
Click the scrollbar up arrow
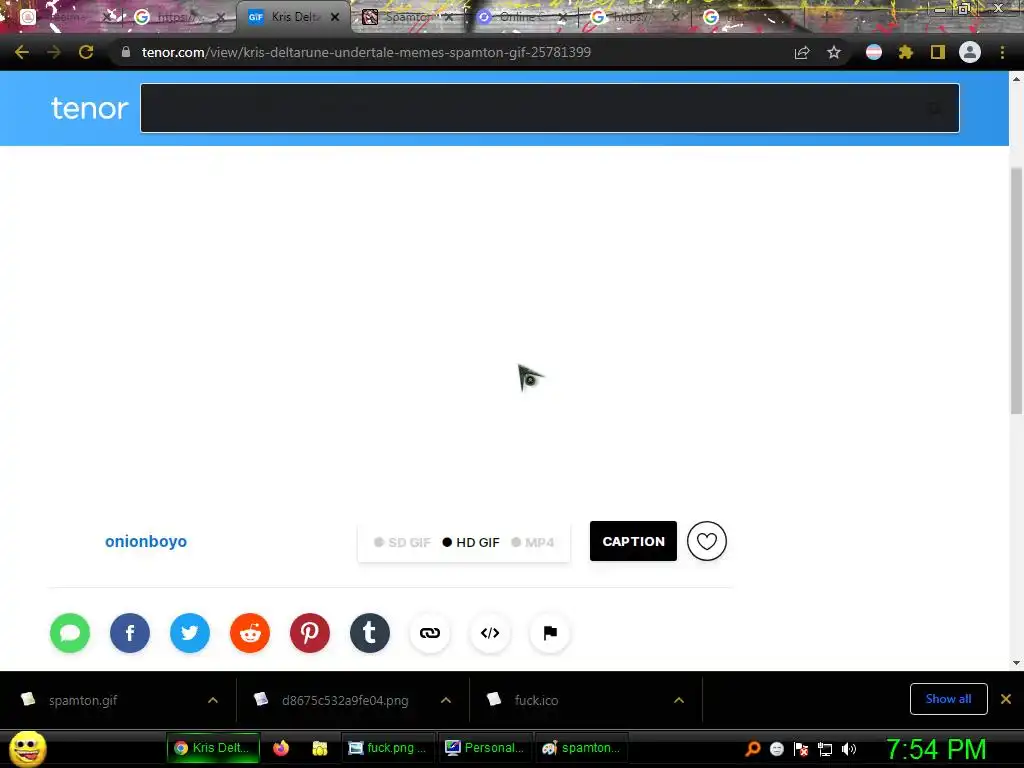tap(1016, 79)
